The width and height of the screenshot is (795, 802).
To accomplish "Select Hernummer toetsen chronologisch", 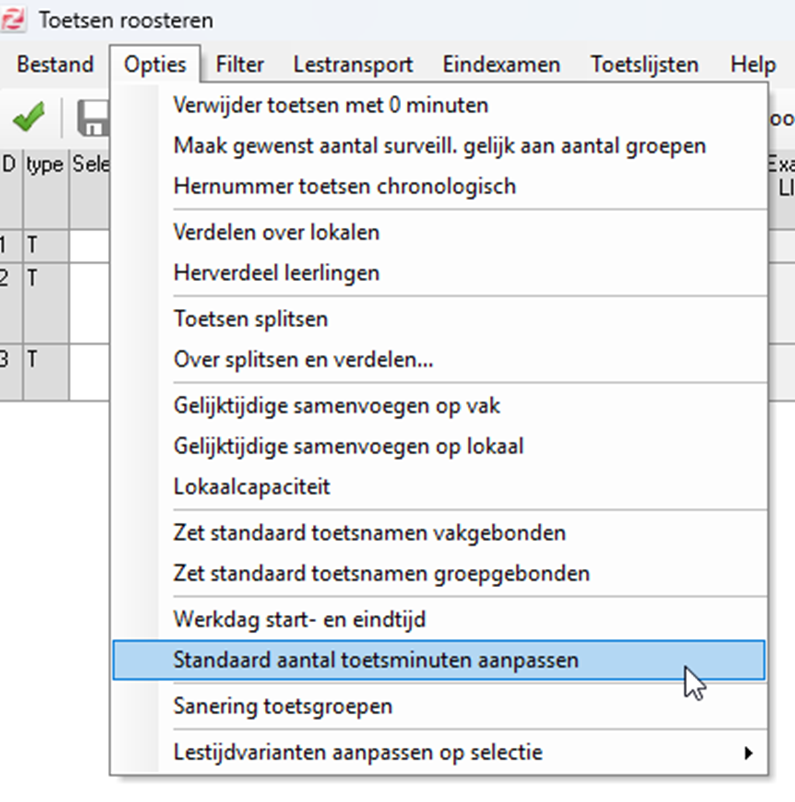I will [345, 186].
